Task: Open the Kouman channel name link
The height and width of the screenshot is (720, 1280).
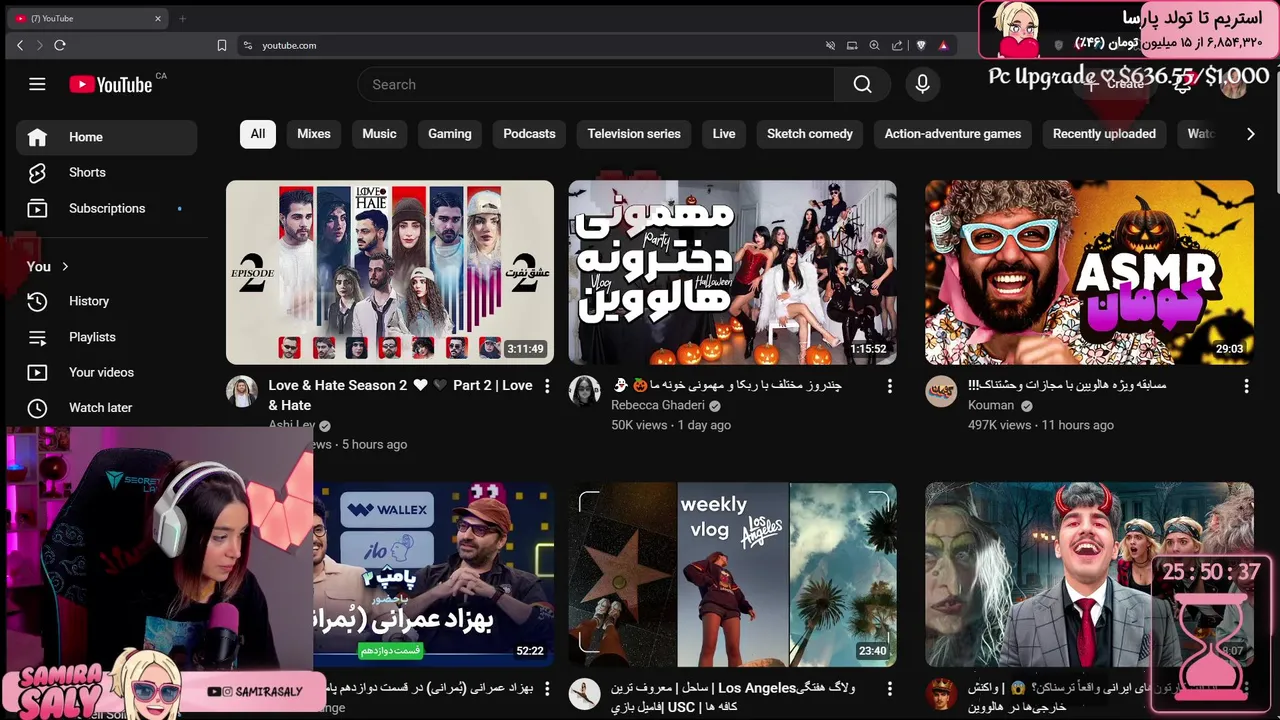Action: click(x=993, y=405)
